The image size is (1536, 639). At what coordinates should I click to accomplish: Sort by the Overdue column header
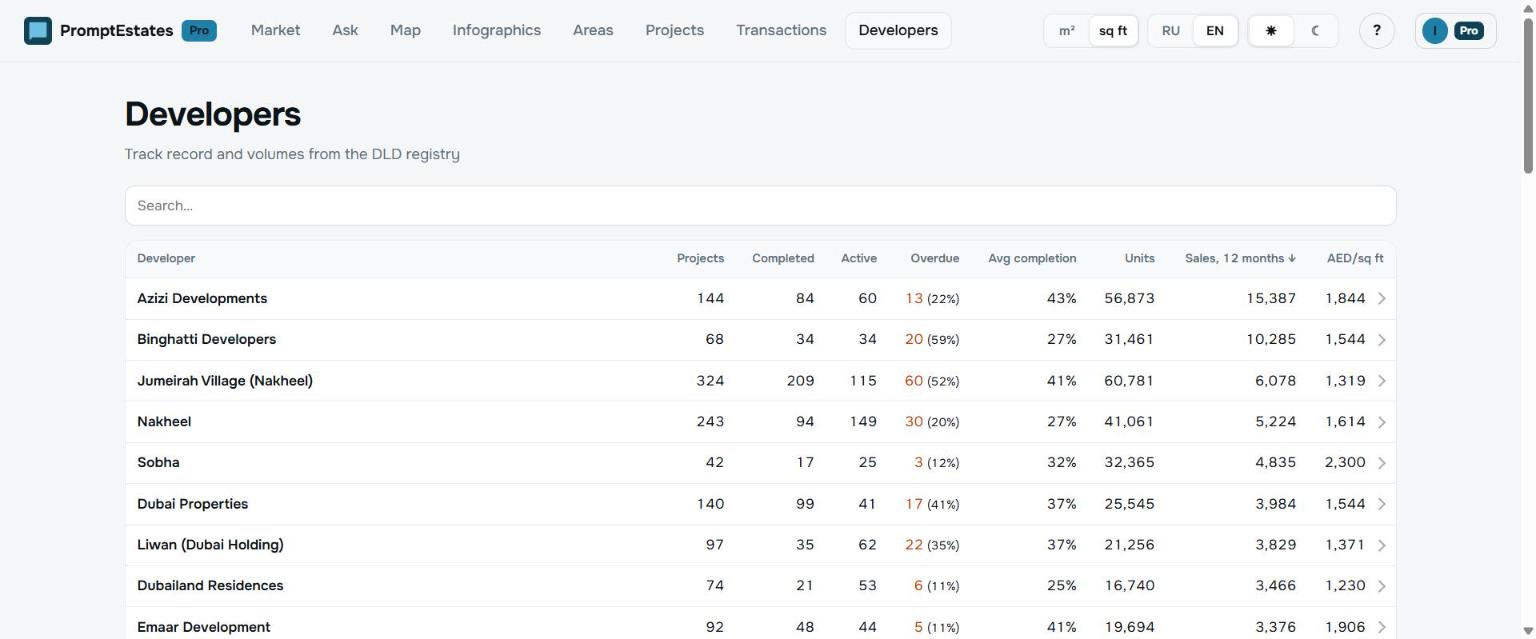tap(934, 258)
